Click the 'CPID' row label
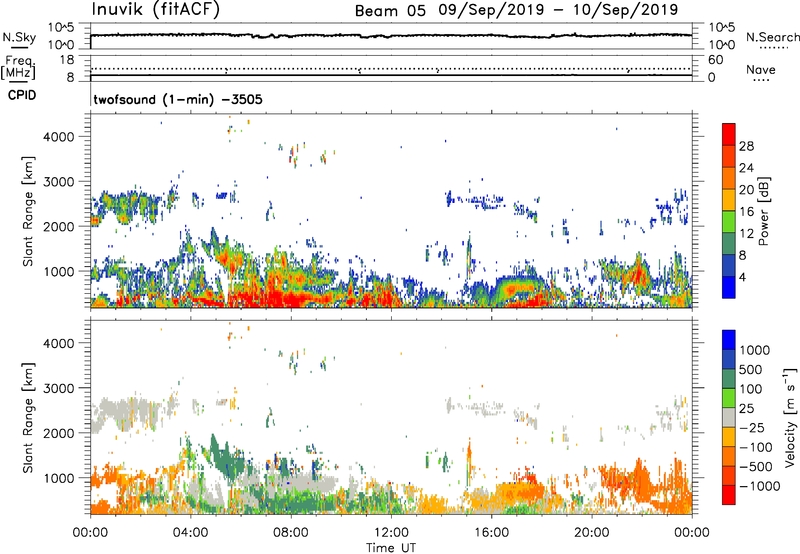The width and height of the screenshot is (800, 554). pyautogui.click(x=22, y=95)
